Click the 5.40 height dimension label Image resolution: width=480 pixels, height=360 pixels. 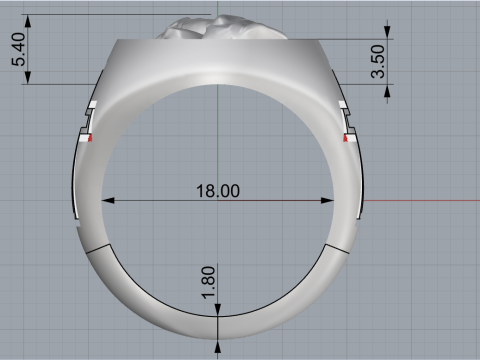point(19,49)
